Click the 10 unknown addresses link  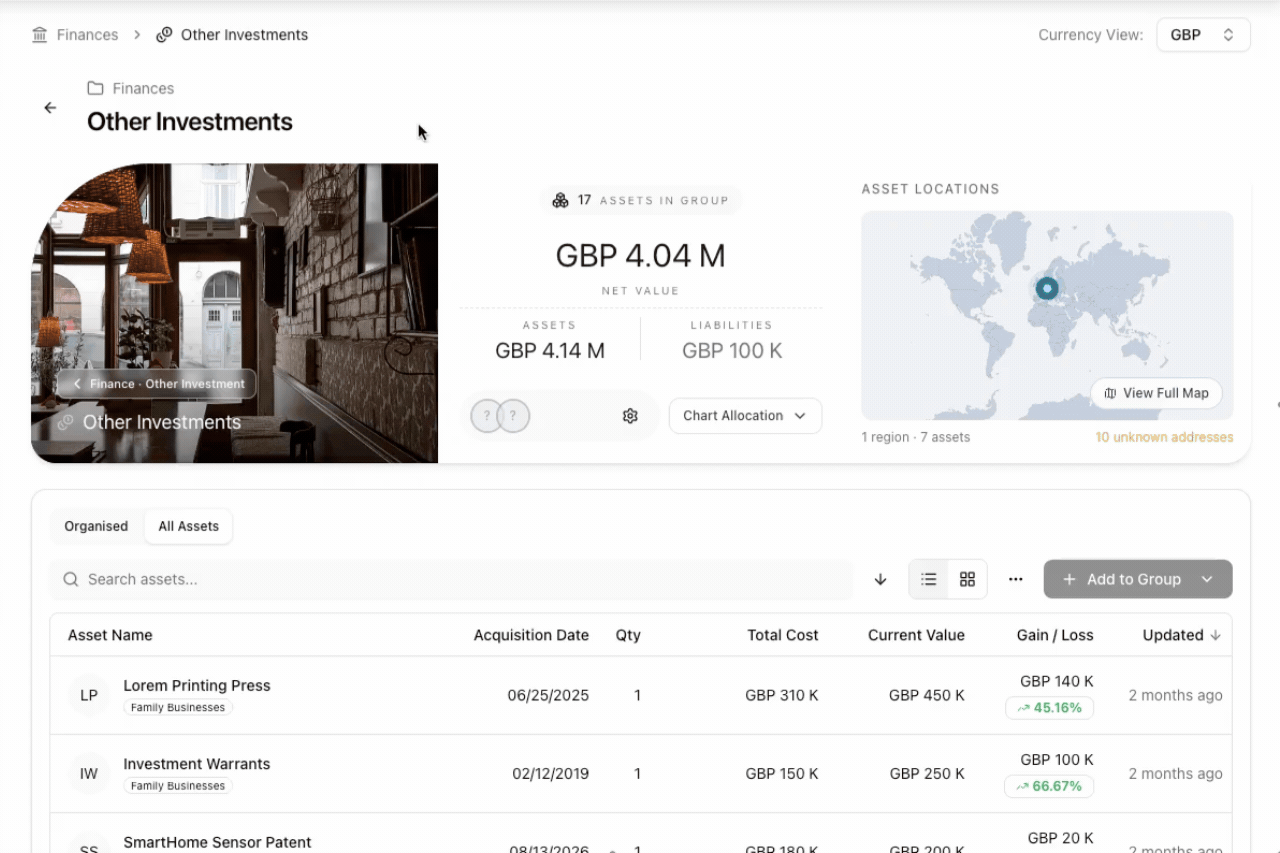(1164, 437)
